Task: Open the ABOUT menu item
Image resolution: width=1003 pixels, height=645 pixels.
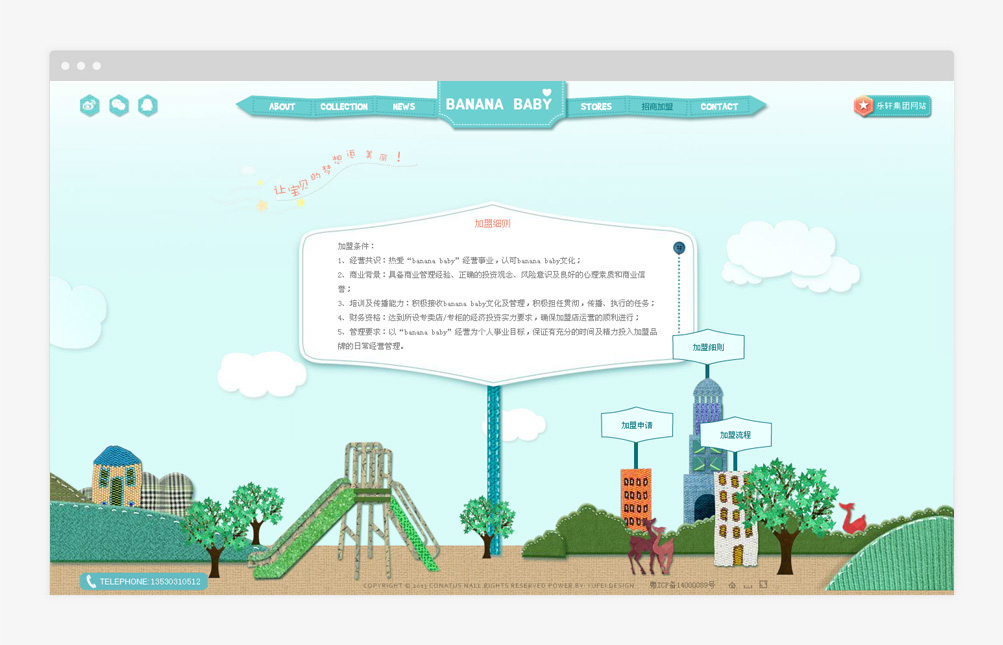Action: (282, 107)
